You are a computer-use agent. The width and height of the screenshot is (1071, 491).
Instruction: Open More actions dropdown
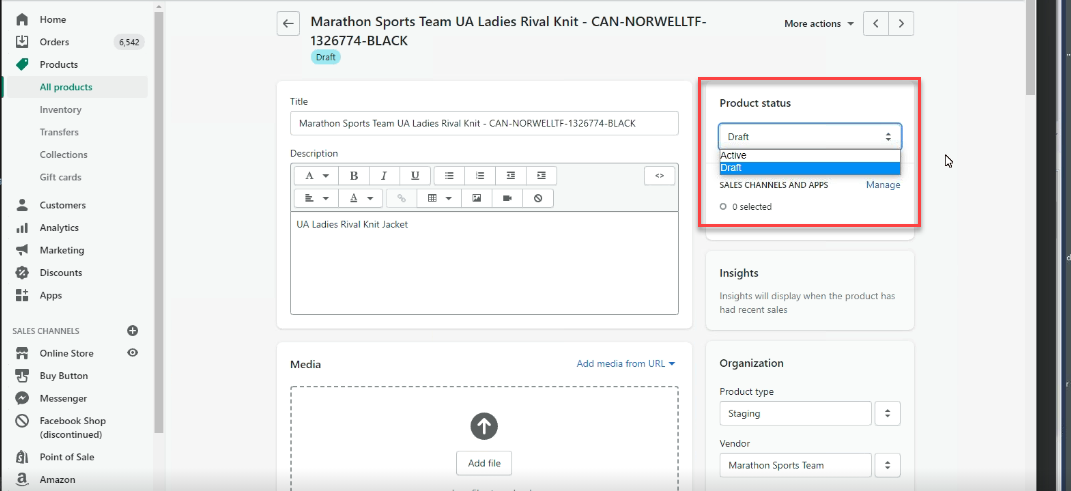pos(819,23)
